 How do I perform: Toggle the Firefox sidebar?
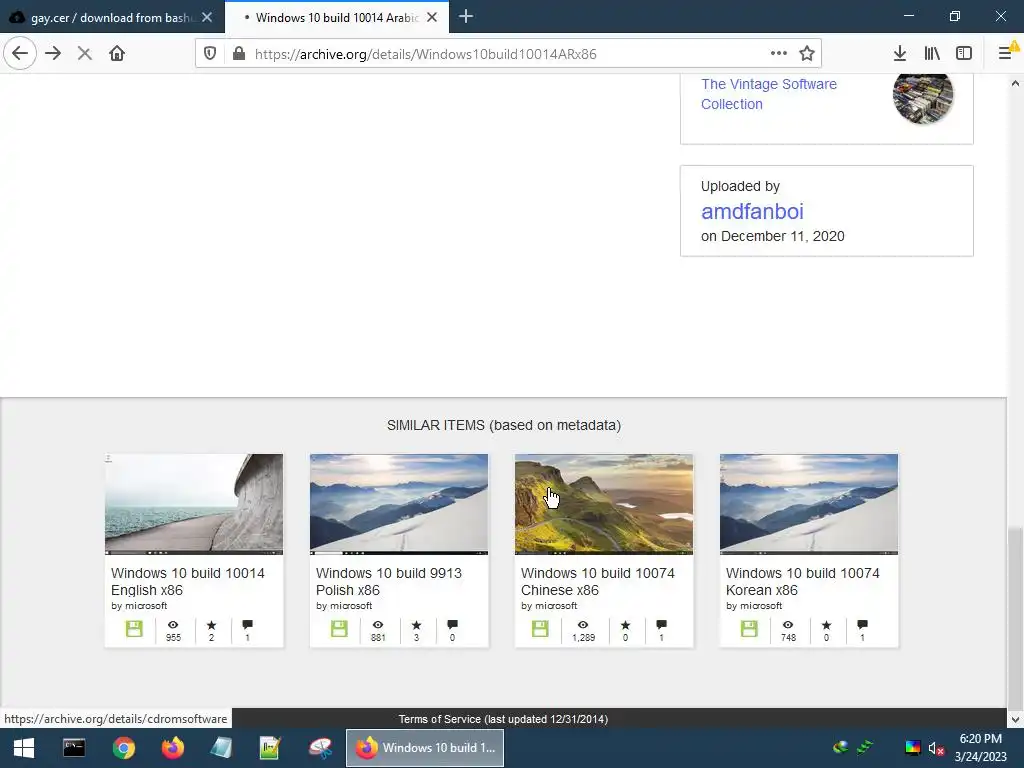click(964, 54)
